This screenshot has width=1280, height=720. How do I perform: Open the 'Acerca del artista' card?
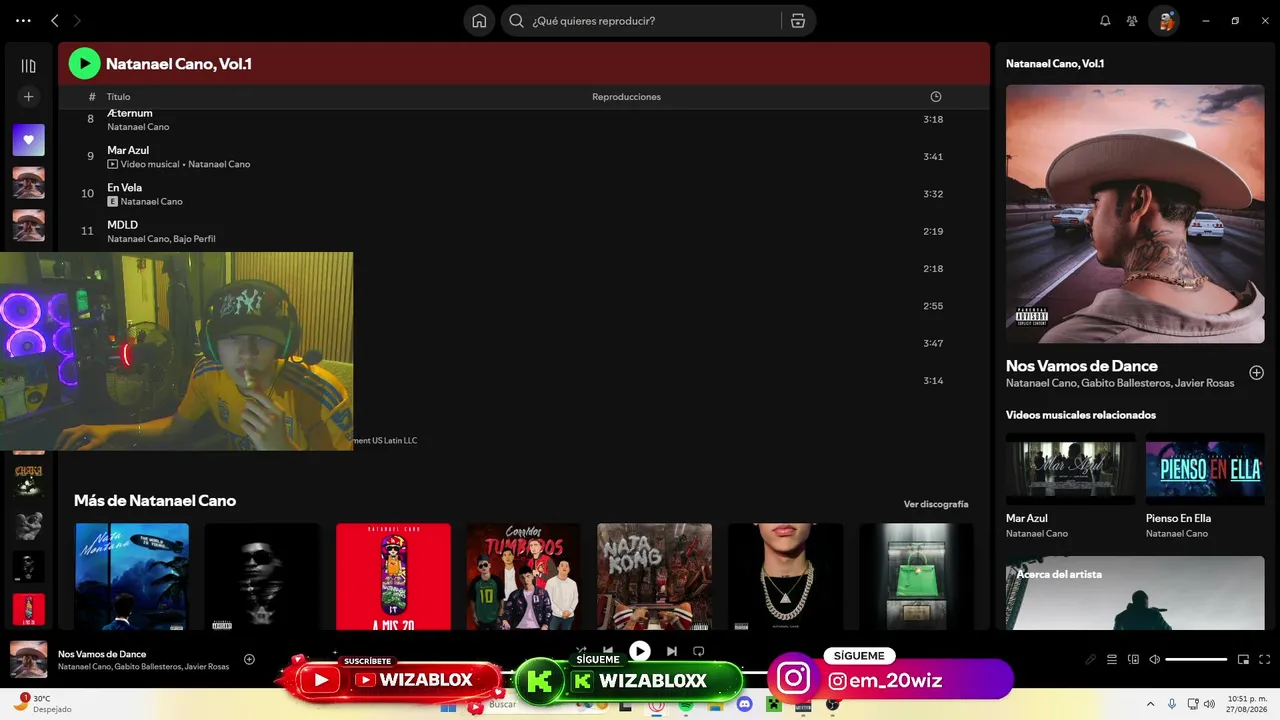pos(1135,593)
